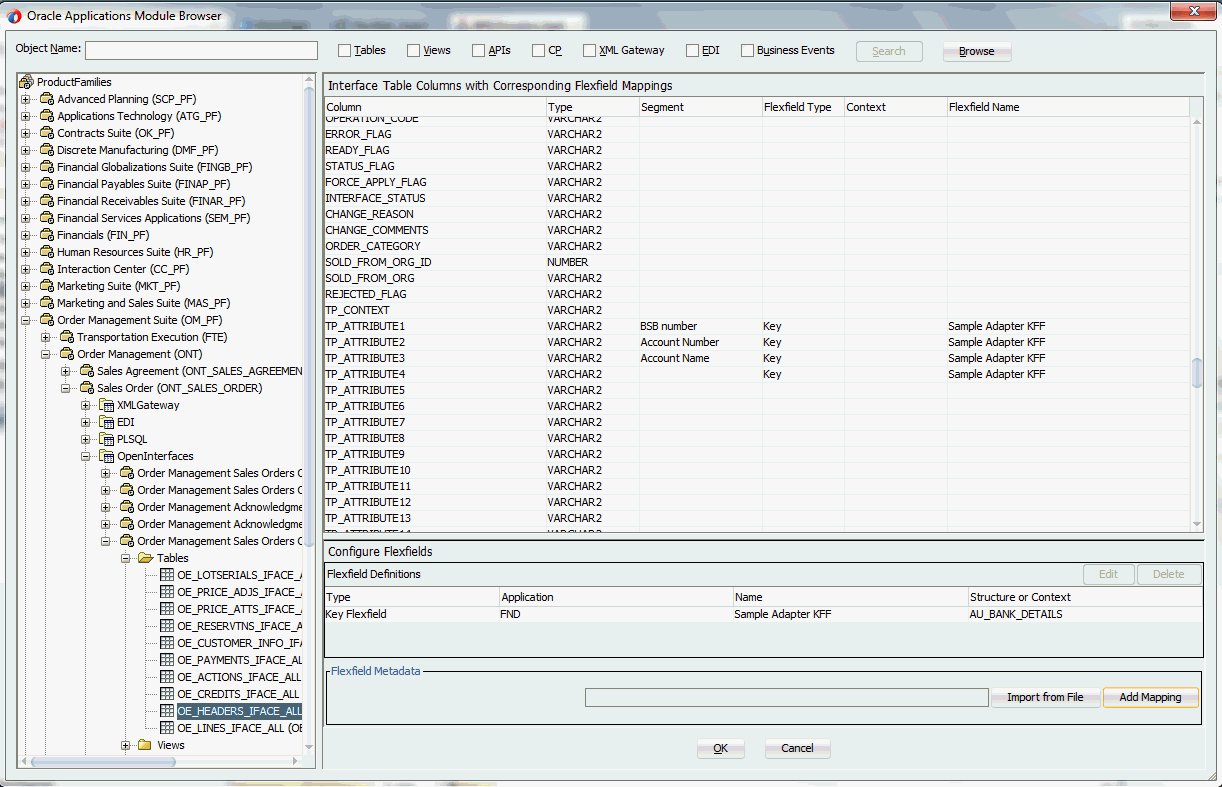
Task: Click the OE_LINES_IFACE_ALL table icon
Action: (x=167, y=728)
